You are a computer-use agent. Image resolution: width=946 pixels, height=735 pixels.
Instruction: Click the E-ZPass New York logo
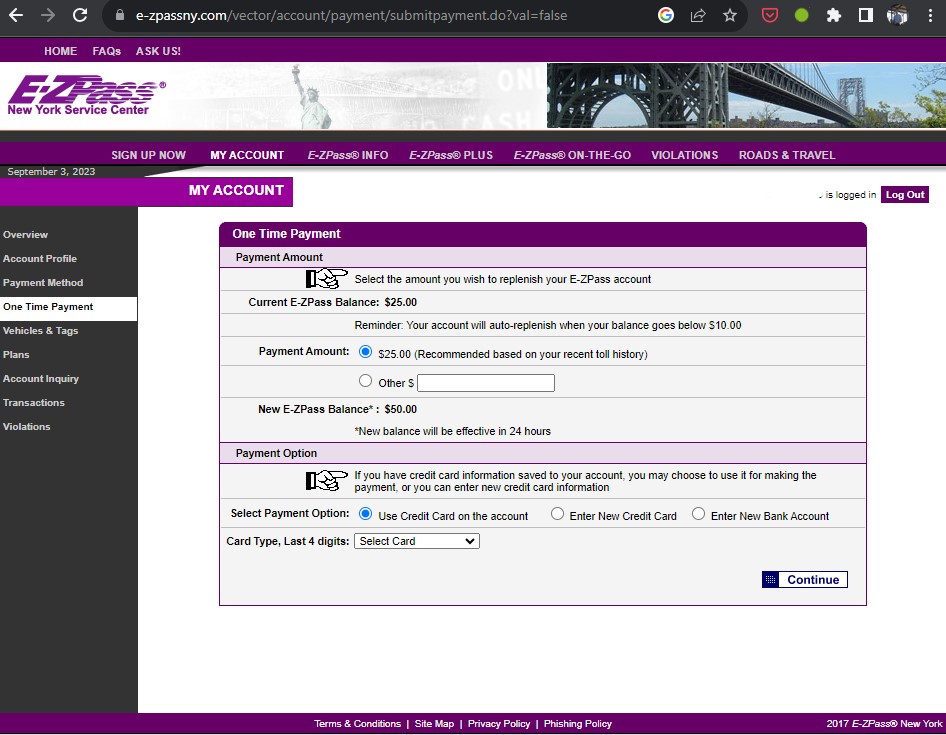[86, 95]
